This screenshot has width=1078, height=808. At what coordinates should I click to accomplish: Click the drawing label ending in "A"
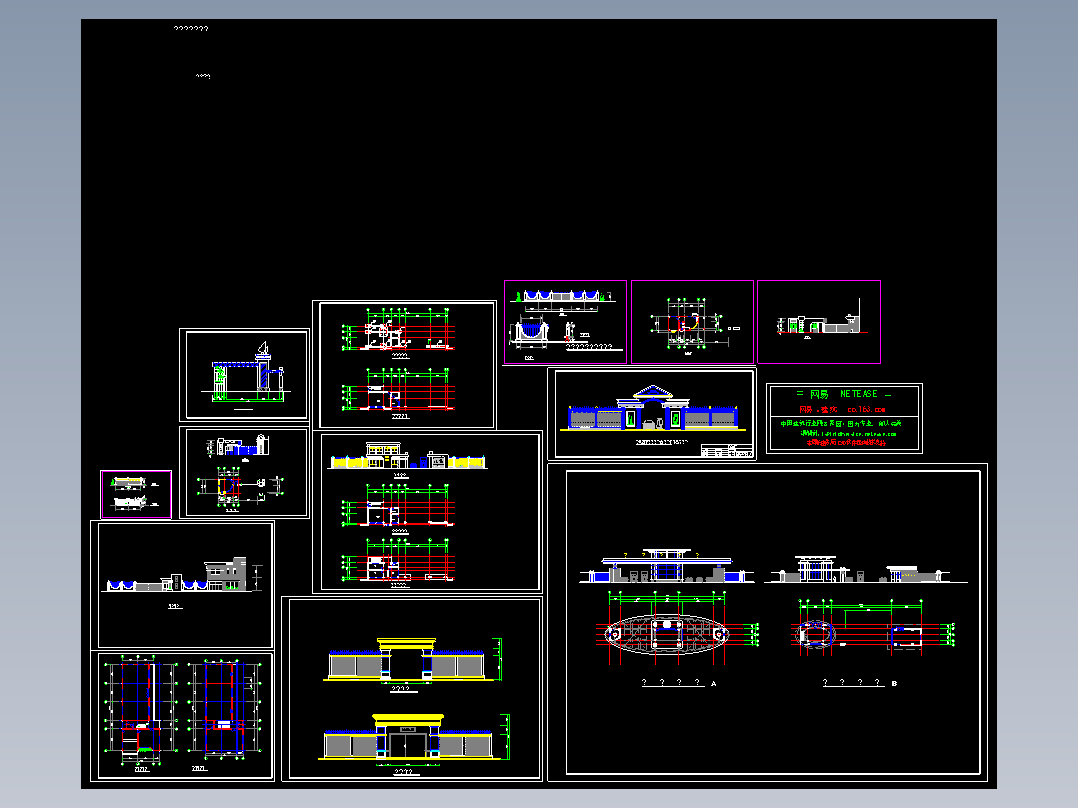(679, 683)
